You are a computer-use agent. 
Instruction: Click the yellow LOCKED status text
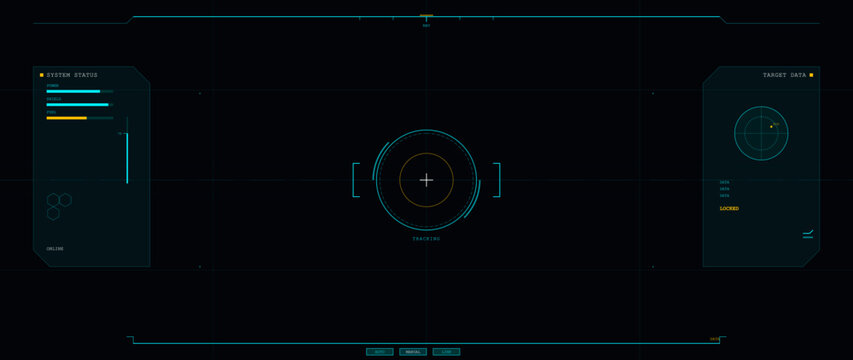[729, 209]
